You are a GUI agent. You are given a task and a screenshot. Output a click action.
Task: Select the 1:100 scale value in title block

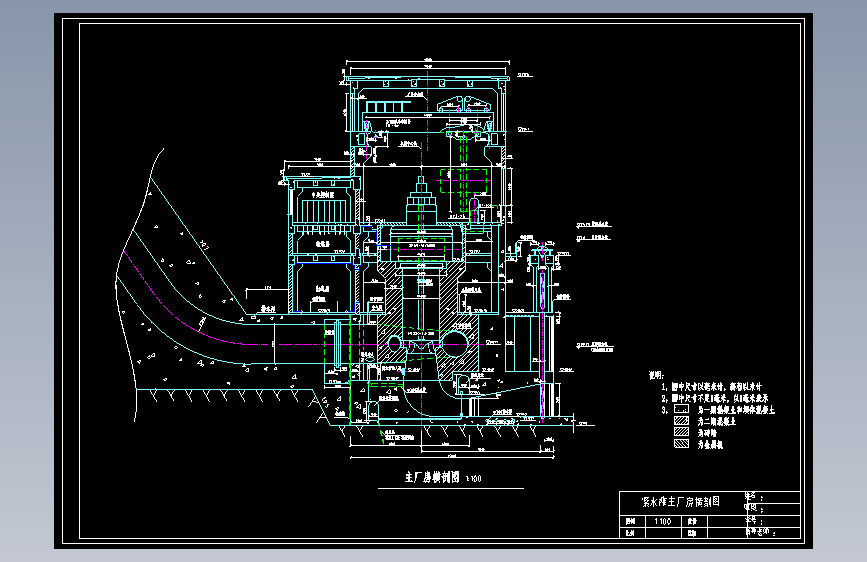pyautogui.click(x=662, y=521)
